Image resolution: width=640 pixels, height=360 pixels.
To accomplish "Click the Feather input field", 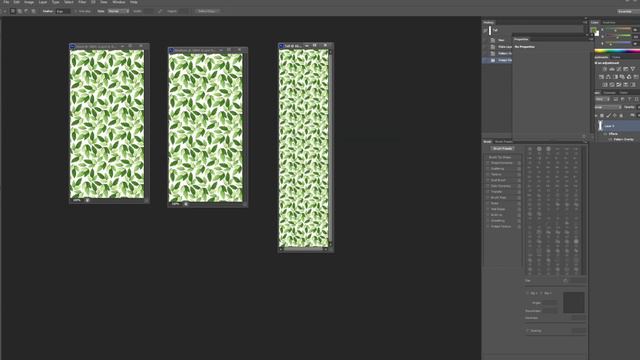I will click(x=62, y=11).
